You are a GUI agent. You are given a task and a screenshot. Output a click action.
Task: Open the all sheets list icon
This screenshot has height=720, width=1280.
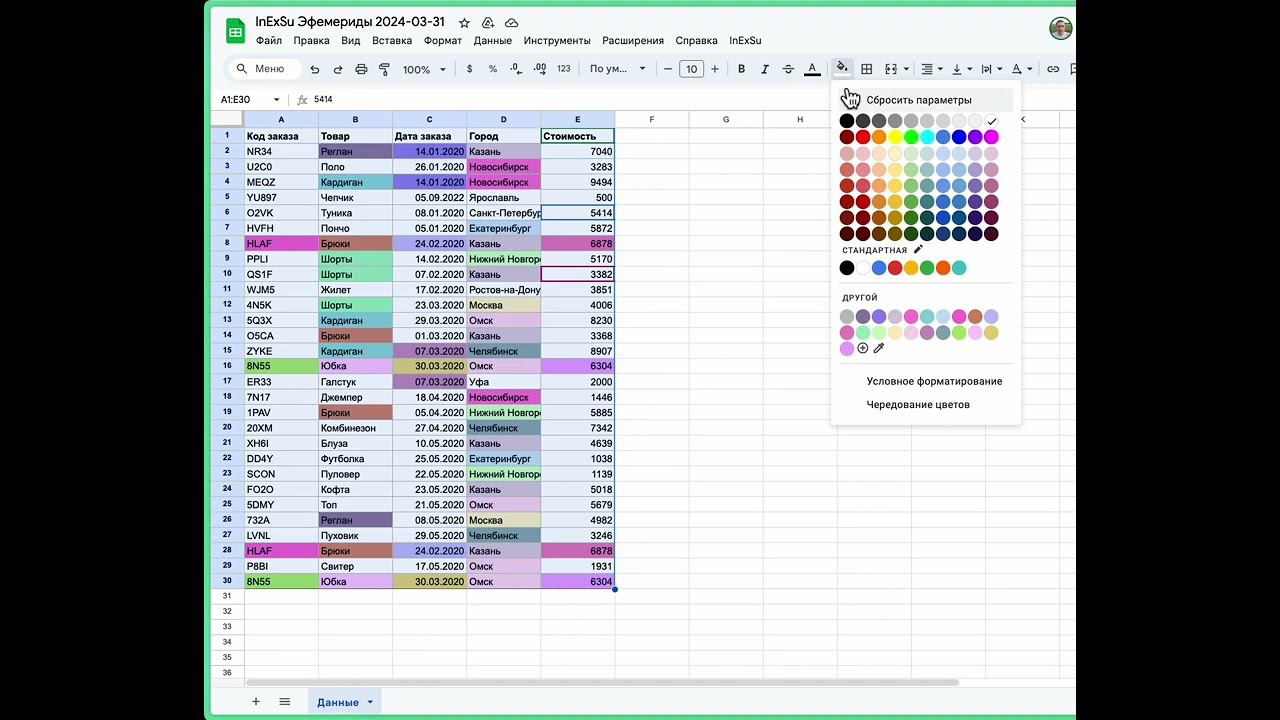click(285, 702)
